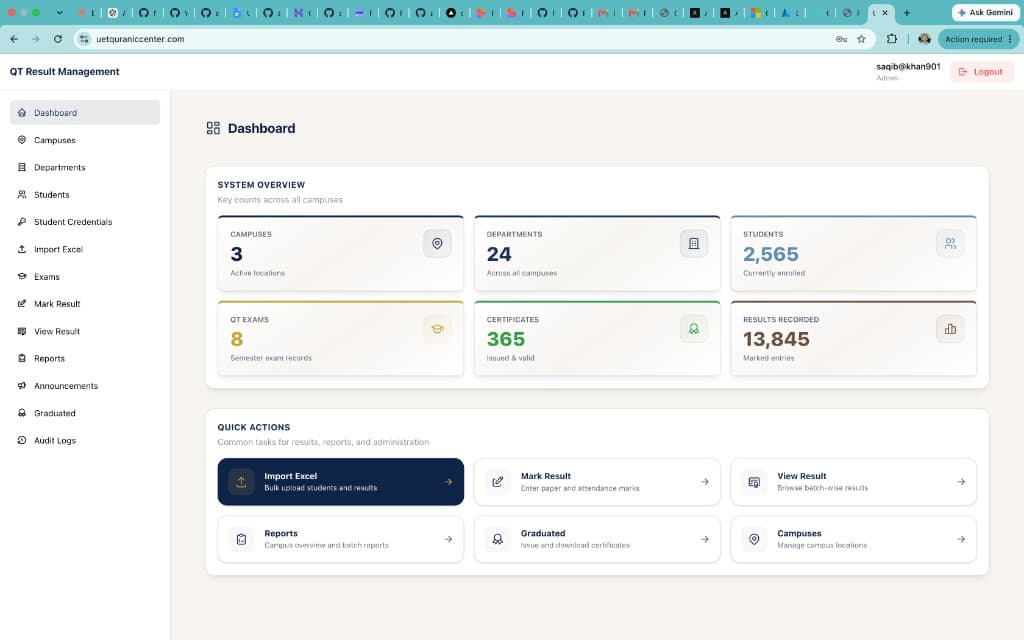
Task: Click the bar chart icon on Results Recorded card
Action: point(950,329)
